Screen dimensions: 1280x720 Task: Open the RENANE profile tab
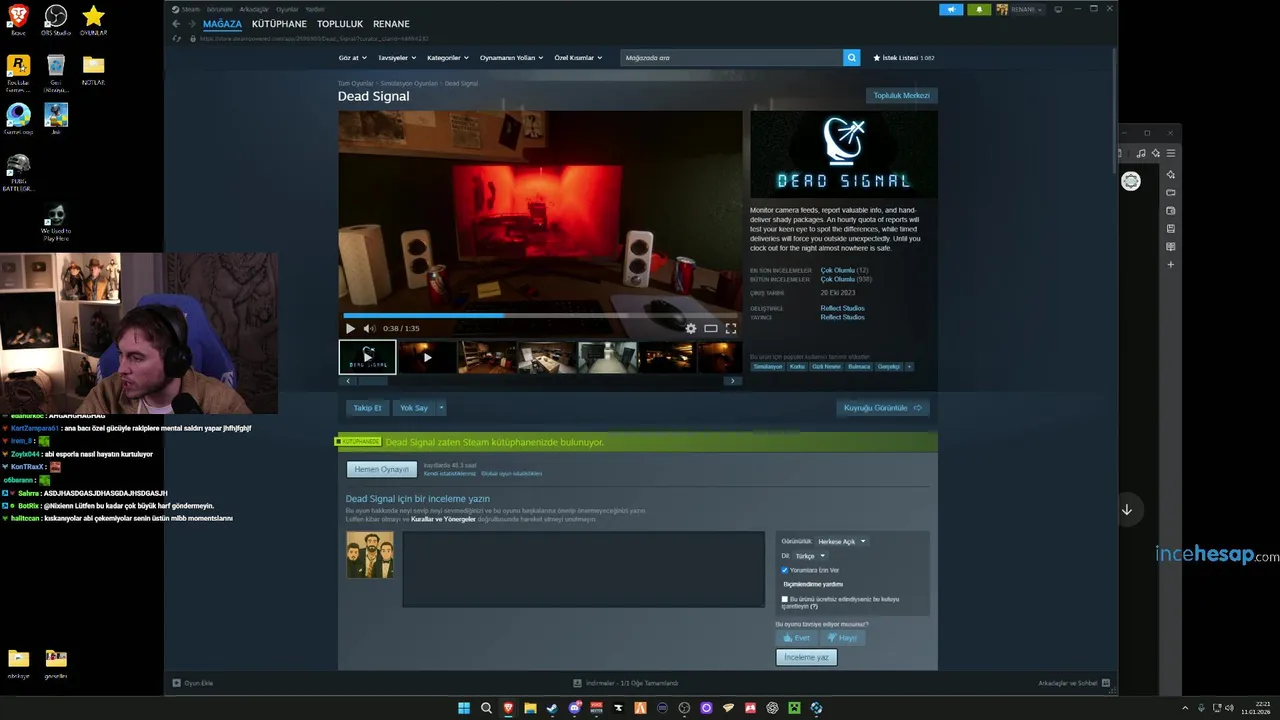coord(391,24)
